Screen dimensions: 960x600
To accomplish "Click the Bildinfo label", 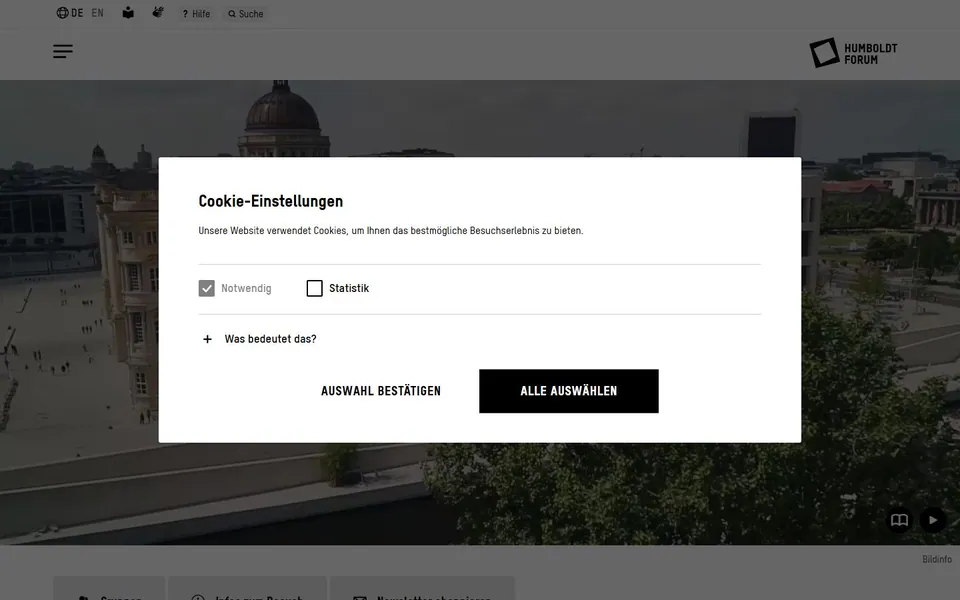I will (937, 560).
